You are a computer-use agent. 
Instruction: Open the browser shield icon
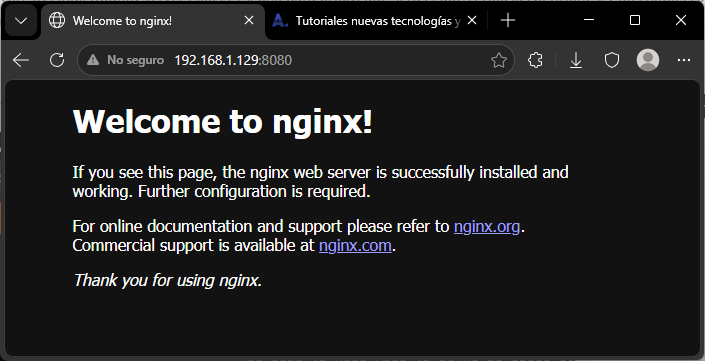point(611,60)
